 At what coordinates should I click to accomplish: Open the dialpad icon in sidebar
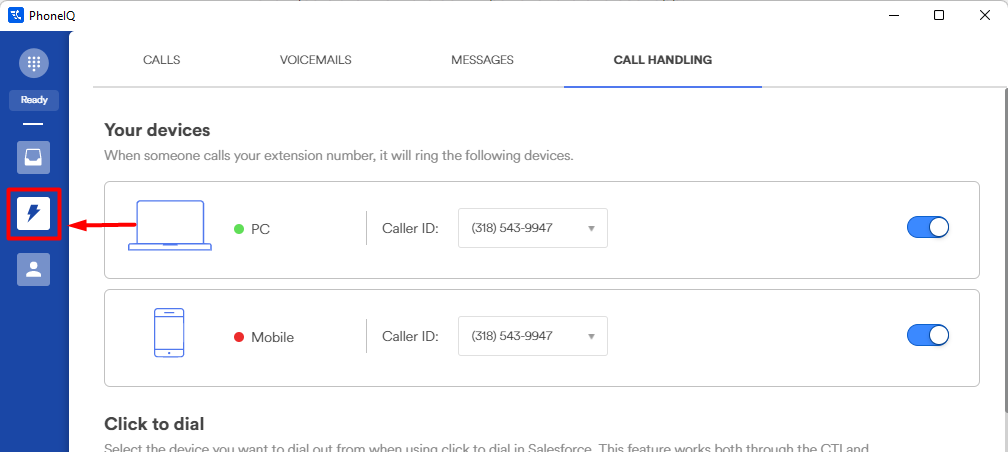[x=34, y=63]
